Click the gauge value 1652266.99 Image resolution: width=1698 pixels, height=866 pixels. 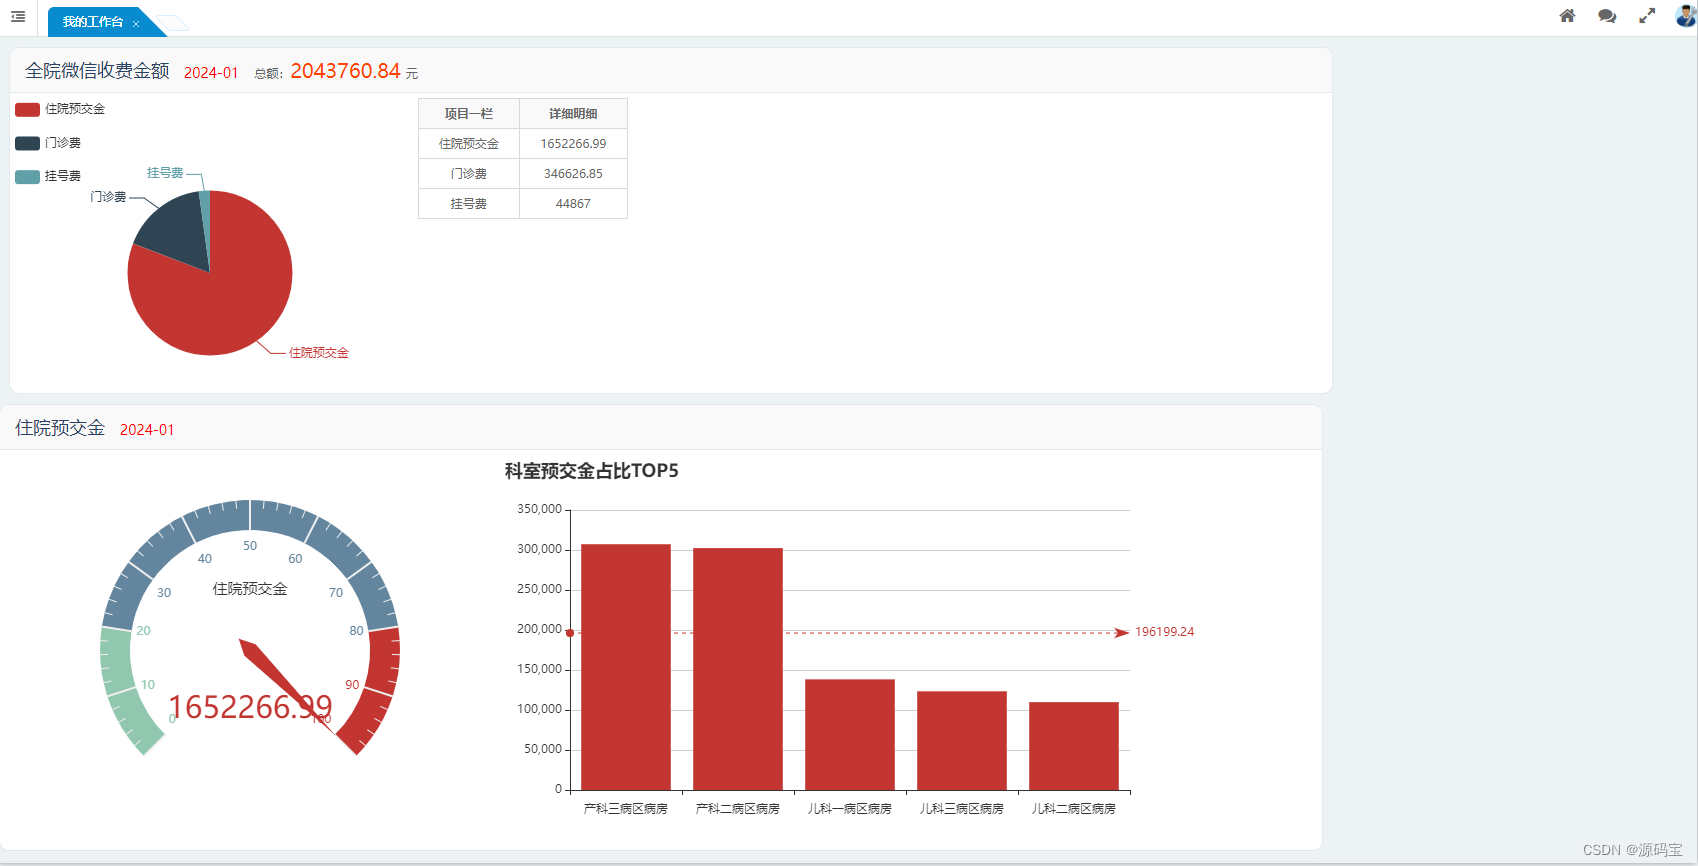coord(250,707)
